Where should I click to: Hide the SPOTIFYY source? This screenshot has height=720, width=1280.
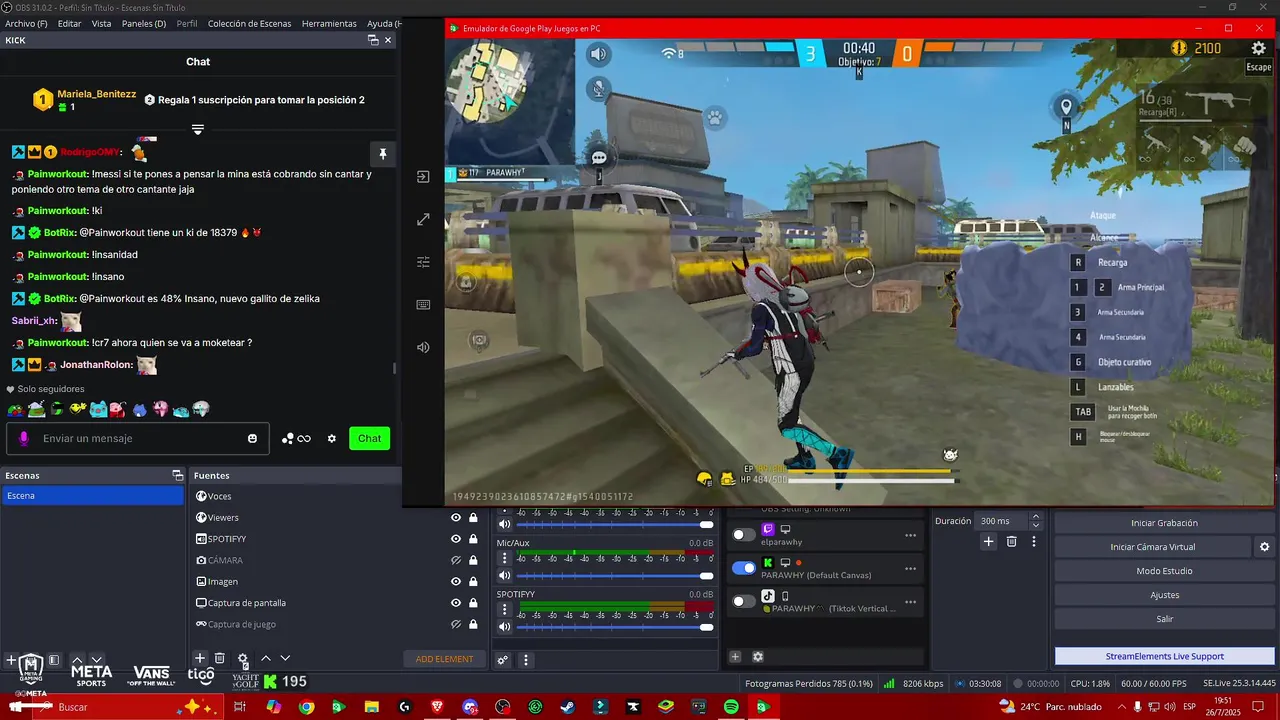456,539
